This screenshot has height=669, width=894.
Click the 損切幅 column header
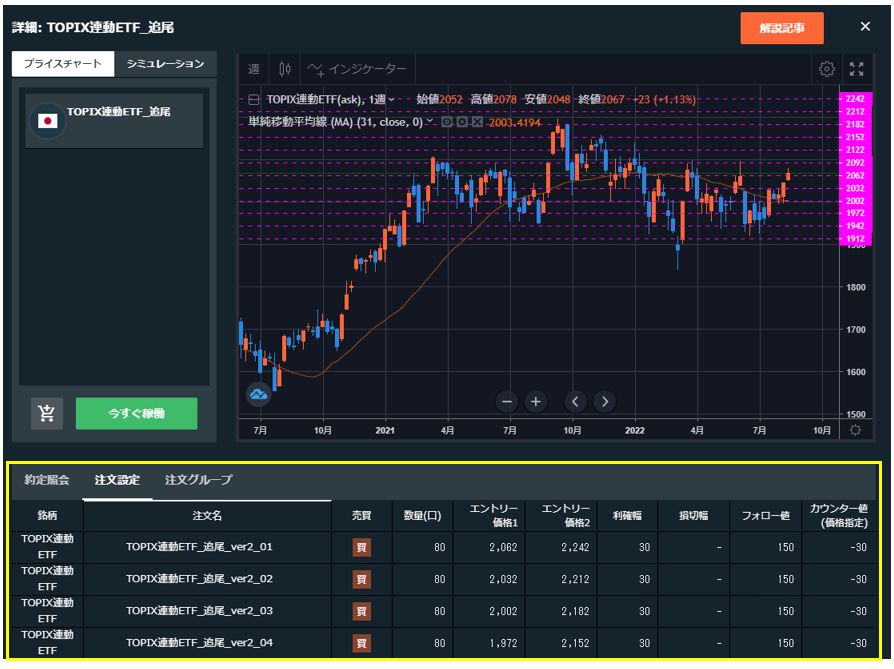[x=693, y=516]
